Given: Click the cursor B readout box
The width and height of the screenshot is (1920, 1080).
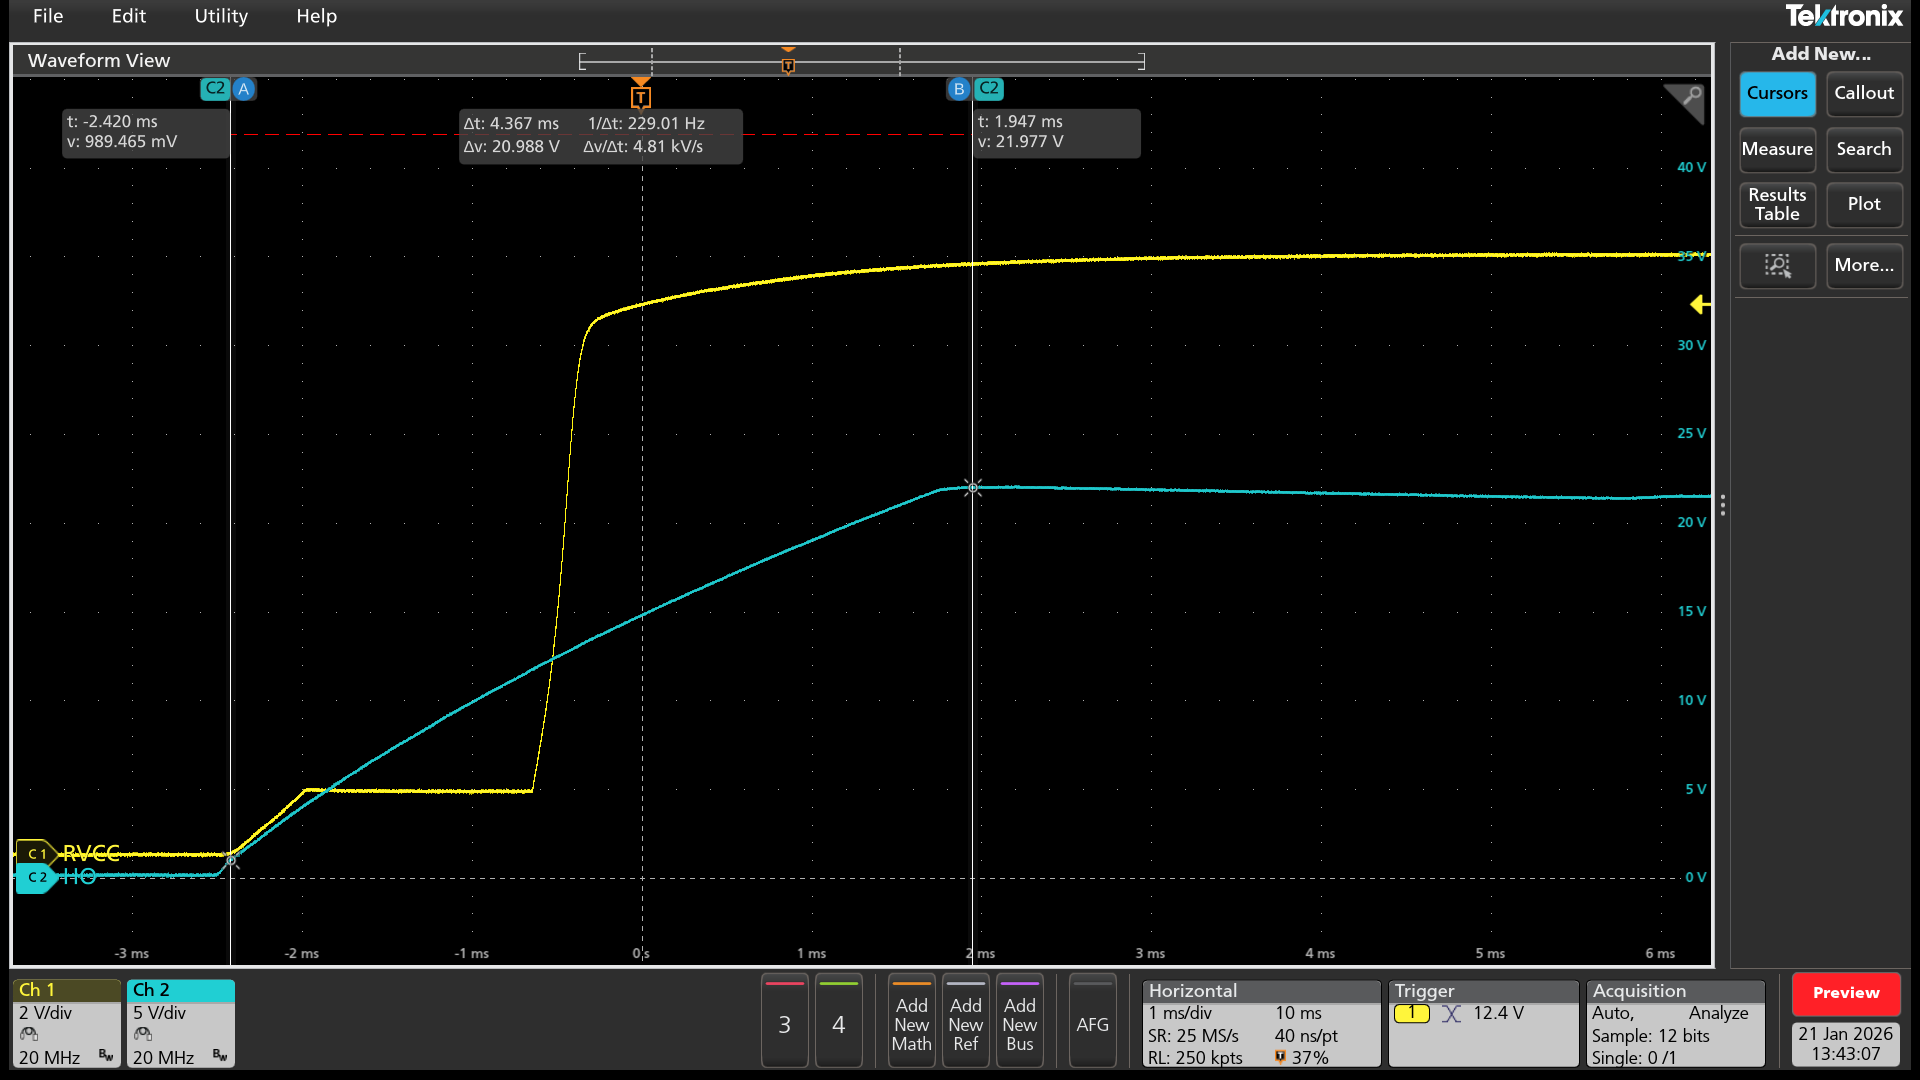Looking at the screenshot, I should pyautogui.click(x=1057, y=132).
